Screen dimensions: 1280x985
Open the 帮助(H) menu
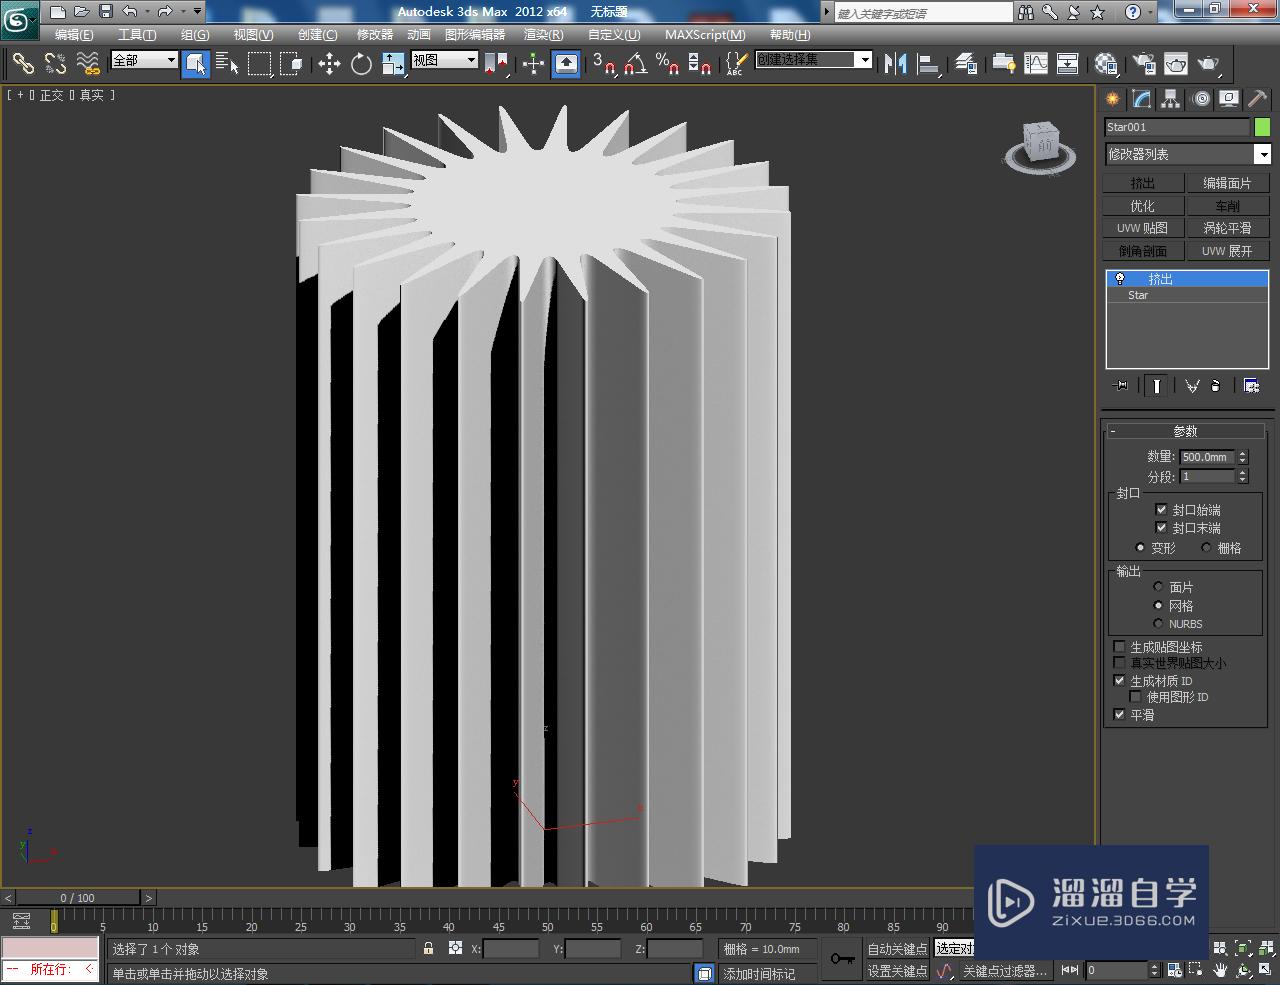[790, 34]
